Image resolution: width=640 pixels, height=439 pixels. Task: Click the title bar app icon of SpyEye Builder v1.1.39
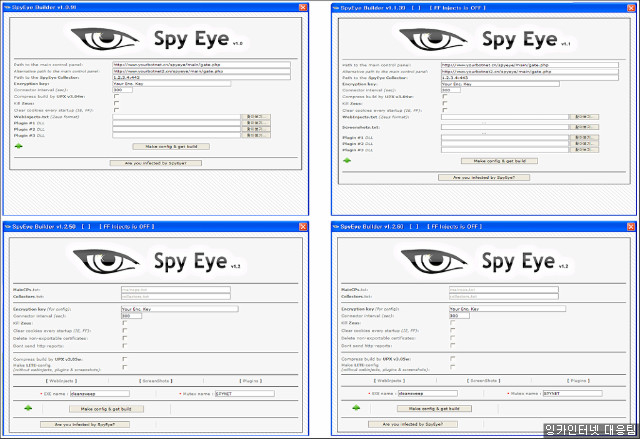point(337,7)
